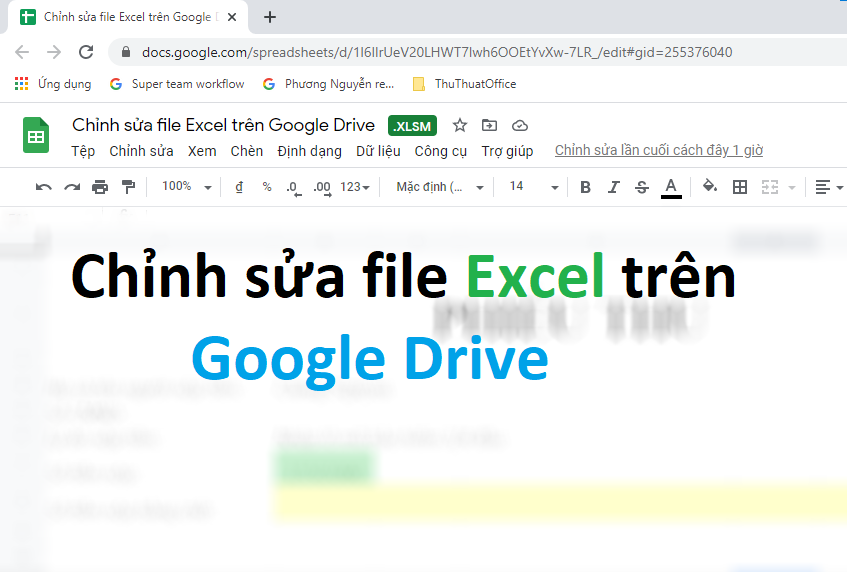847x572 pixels.
Task: Open the Định dạng menu
Action: click(x=310, y=151)
